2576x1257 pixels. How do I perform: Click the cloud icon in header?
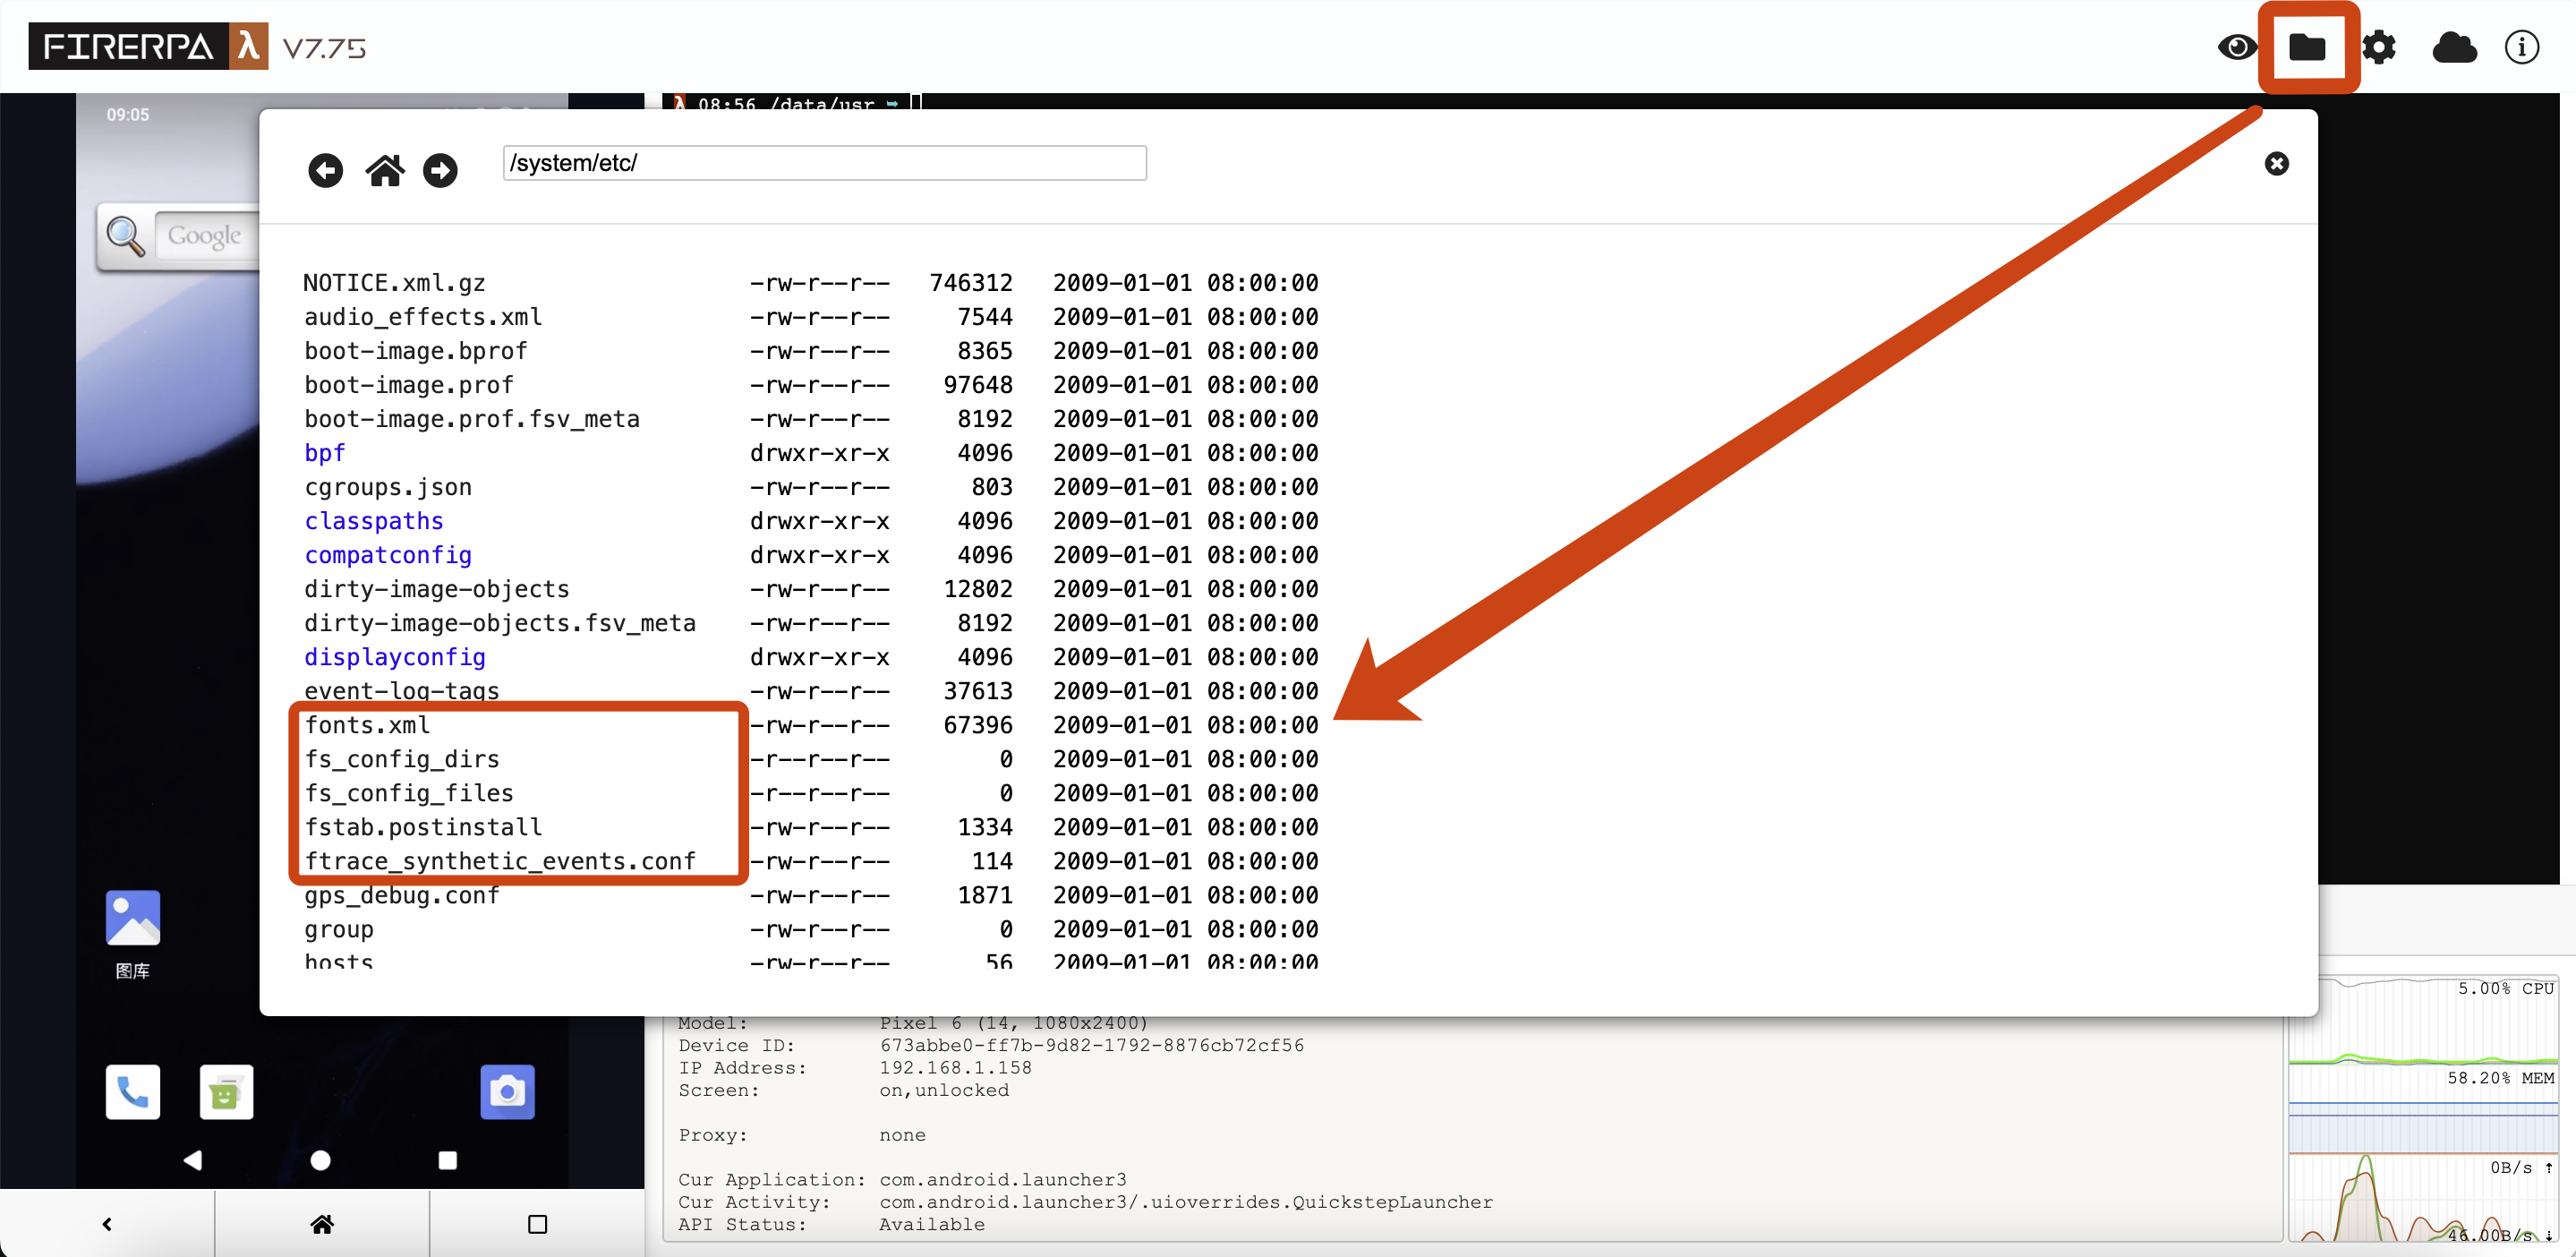[x=2453, y=47]
